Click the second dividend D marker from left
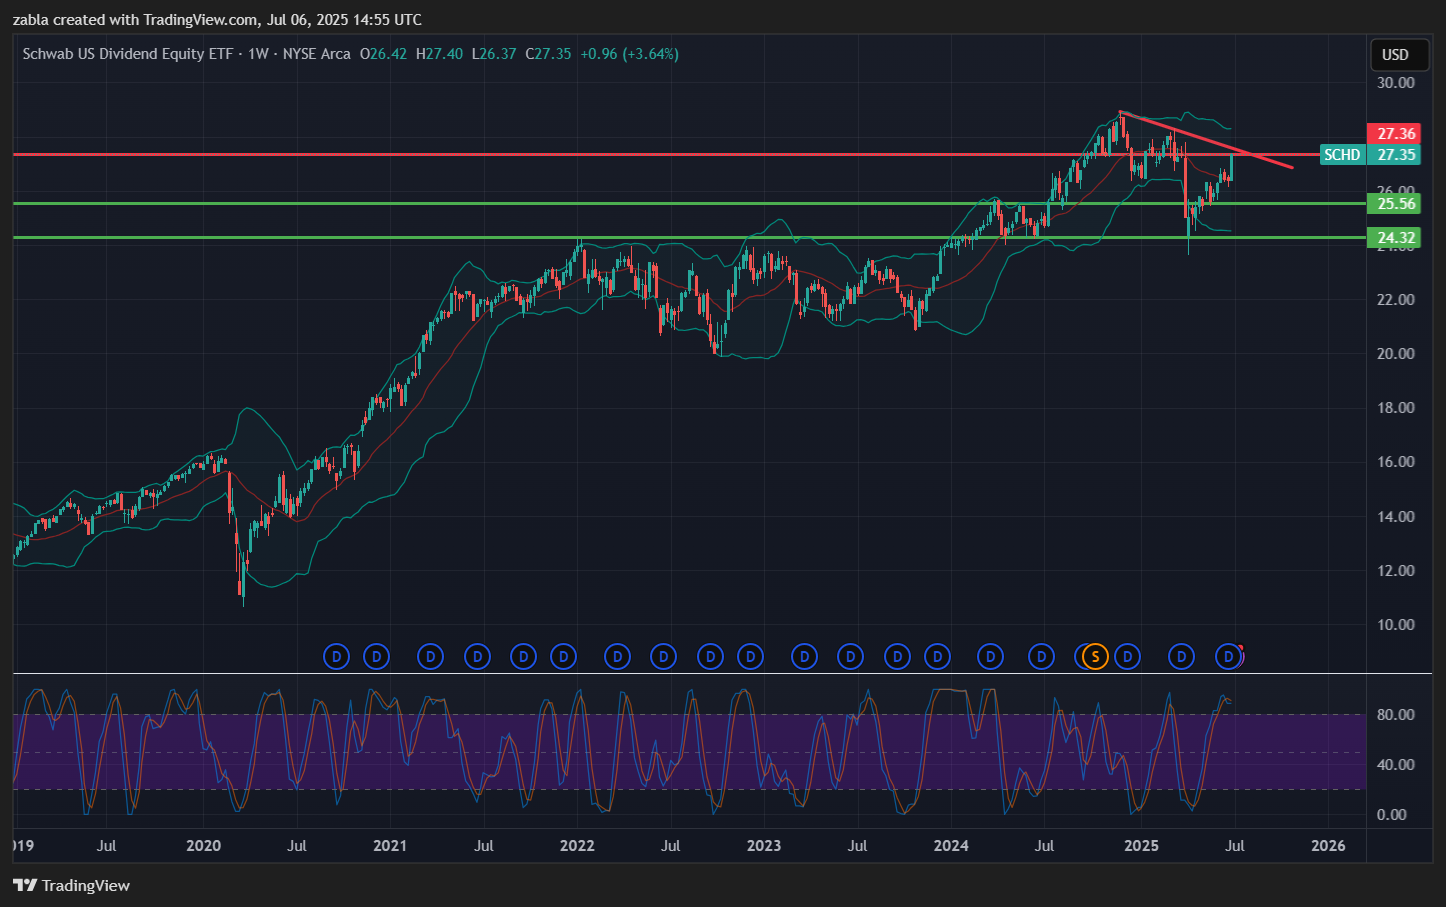The width and height of the screenshot is (1446, 907). click(377, 657)
